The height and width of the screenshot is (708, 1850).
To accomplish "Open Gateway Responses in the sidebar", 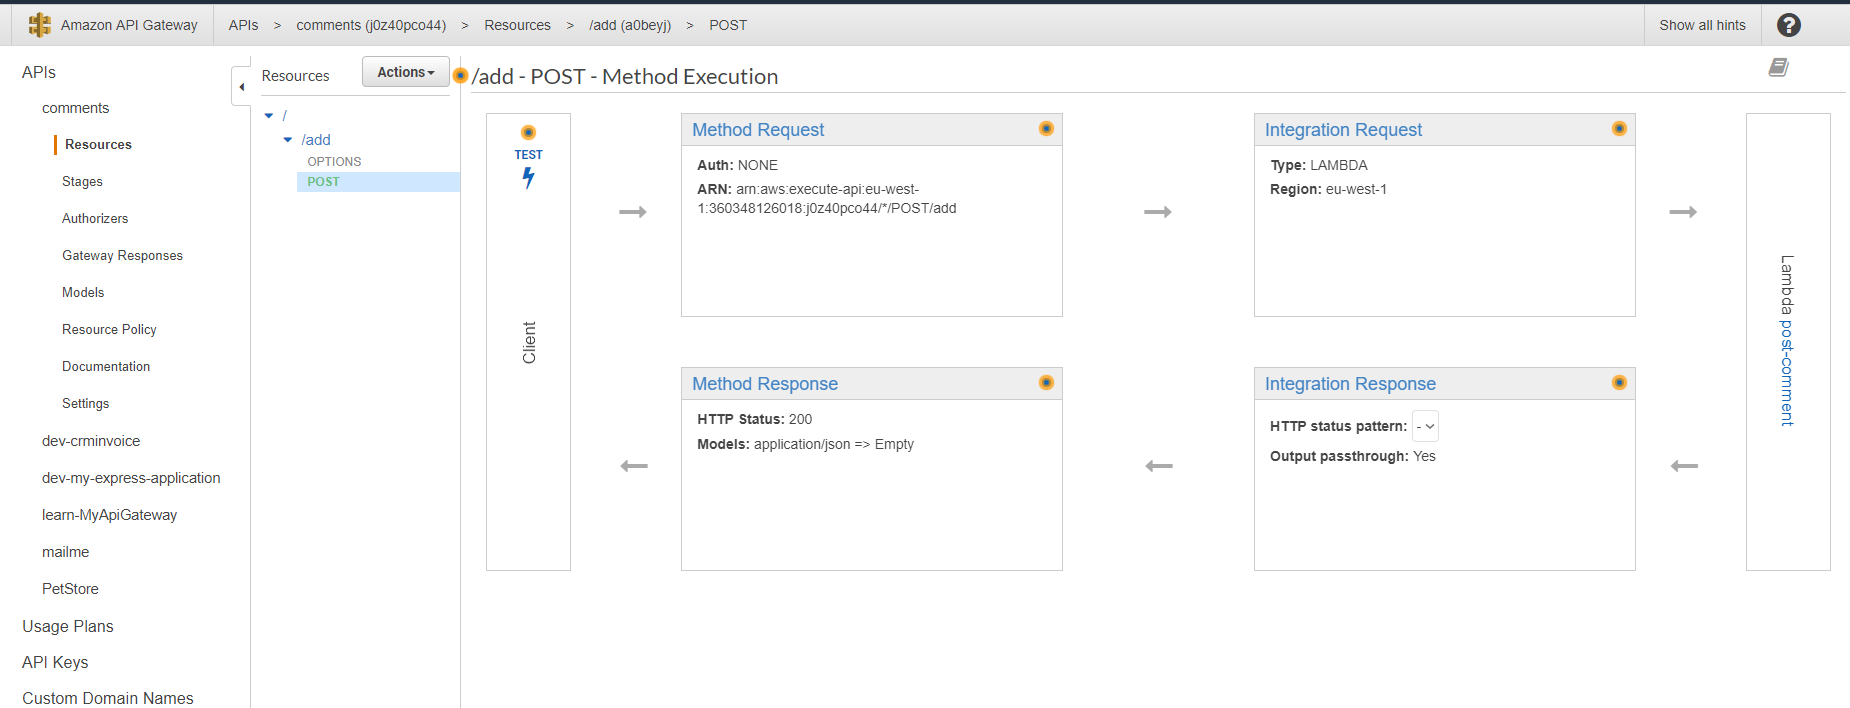I will pos(122,256).
